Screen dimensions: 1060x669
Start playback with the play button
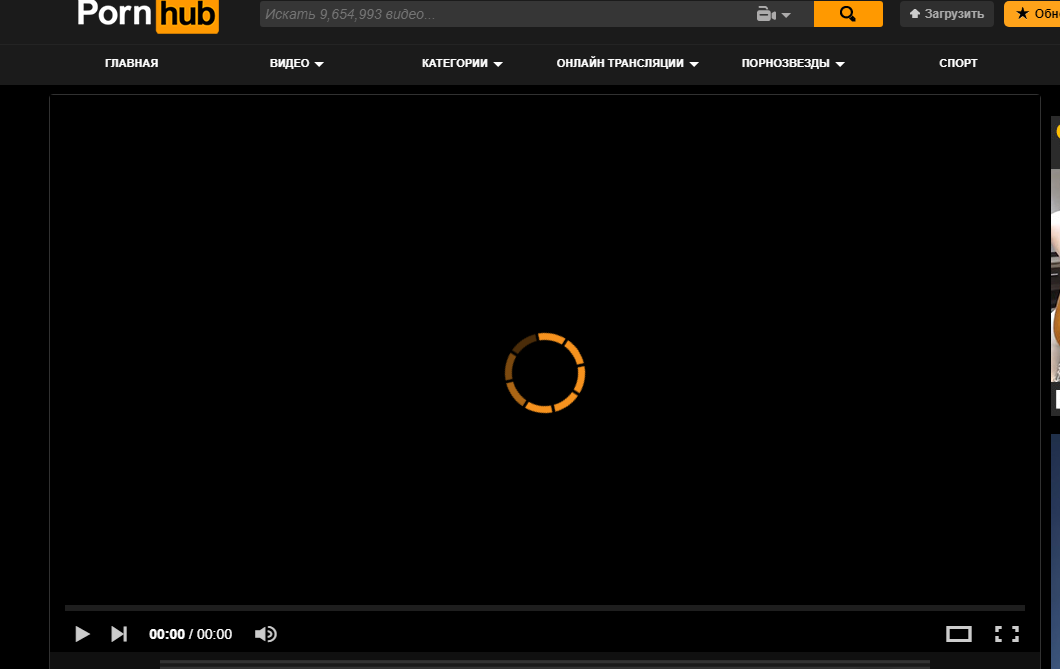click(82, 634)
